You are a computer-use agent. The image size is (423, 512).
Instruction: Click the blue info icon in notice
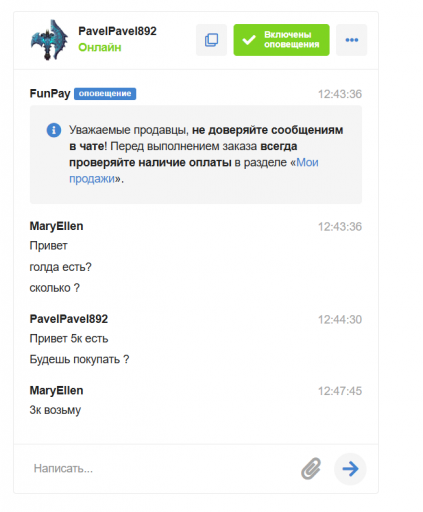pyautogui.click(x=54, y=130)
